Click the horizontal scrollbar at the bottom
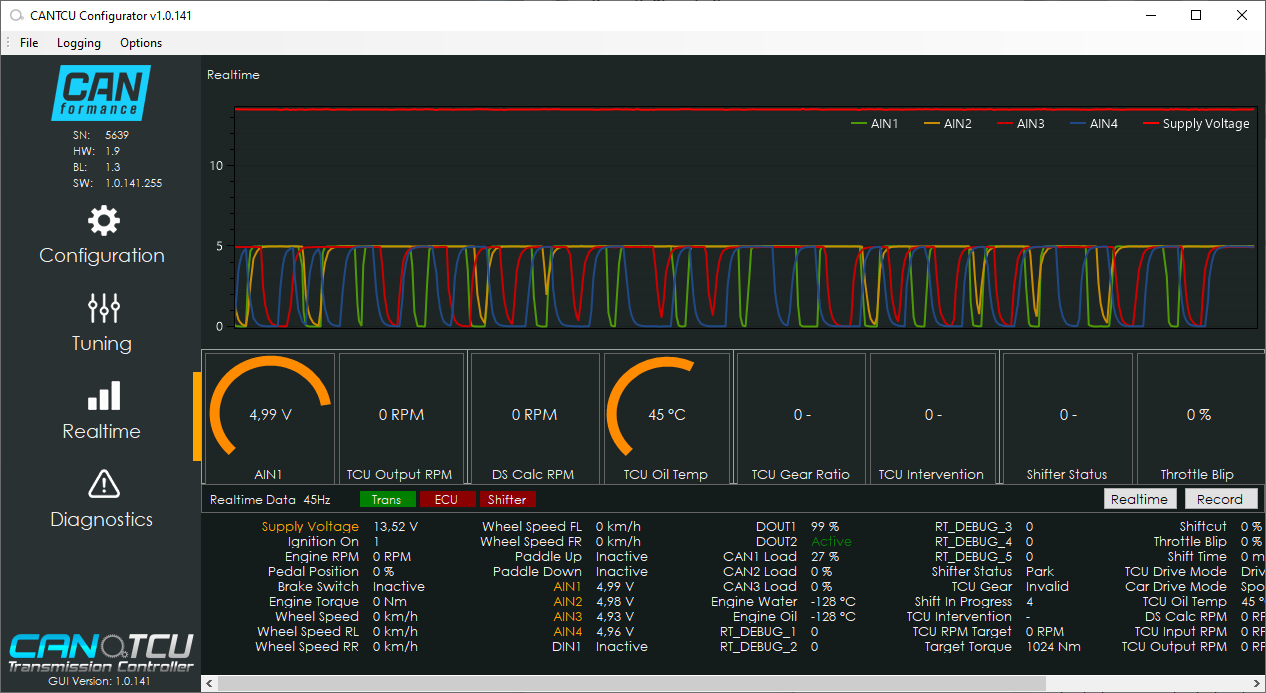Screen dimensions: 1266x693 [630, 683]
